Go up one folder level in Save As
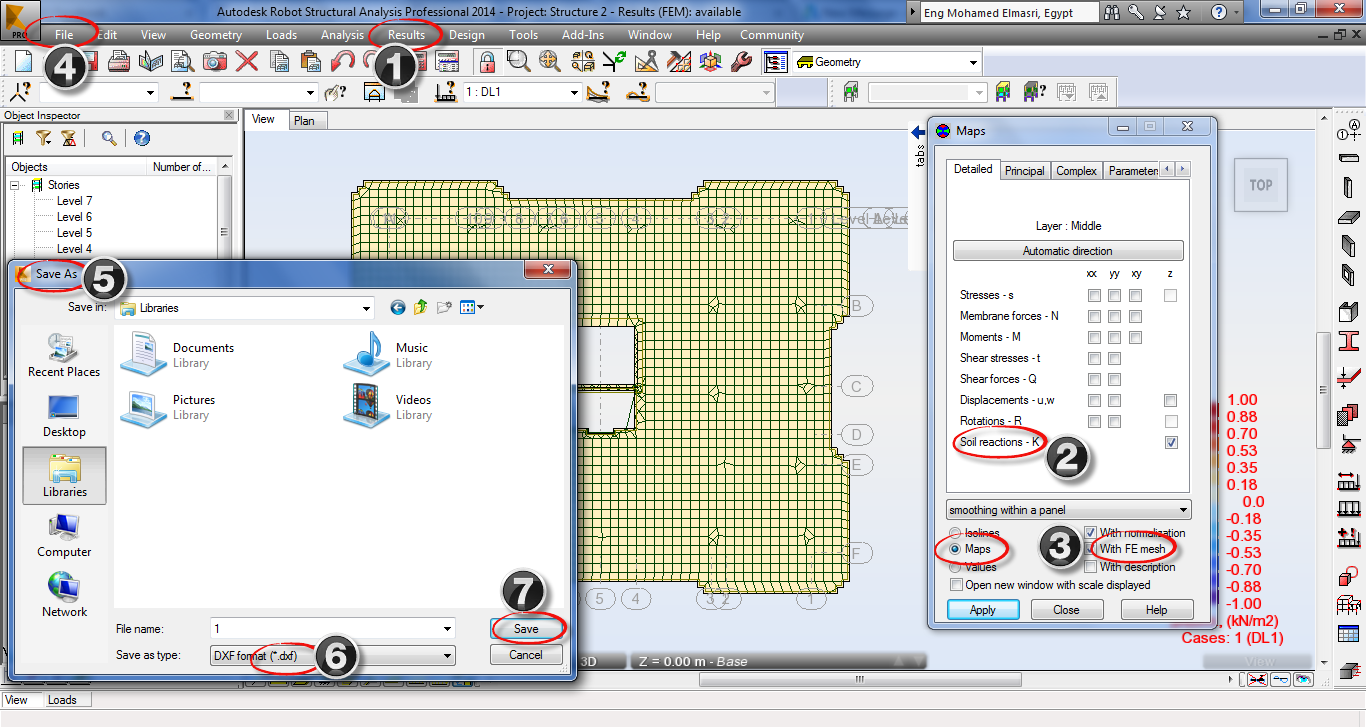 click(x=421, y=308)
